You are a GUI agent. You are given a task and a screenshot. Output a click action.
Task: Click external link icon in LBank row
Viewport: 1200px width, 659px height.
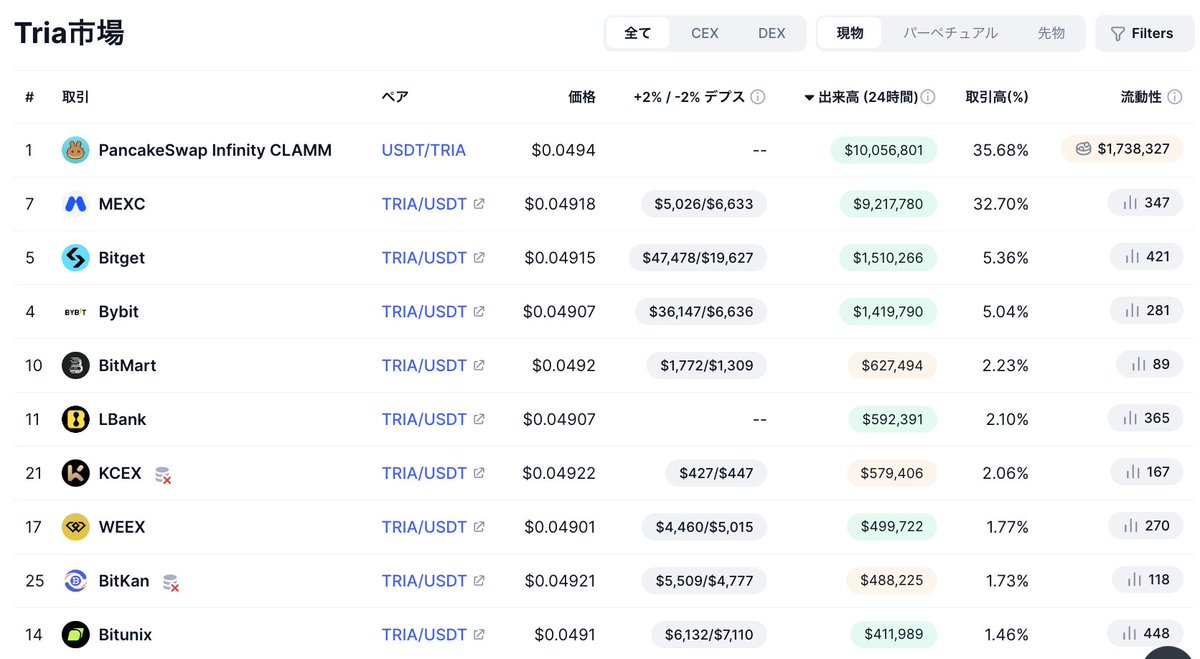tap(479, 419)
